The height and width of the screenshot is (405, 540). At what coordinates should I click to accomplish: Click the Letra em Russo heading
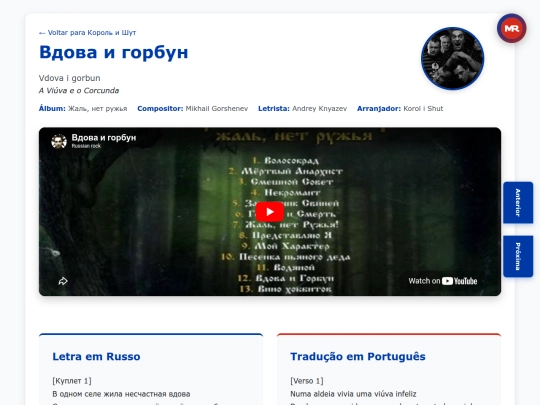click(96, 356)
